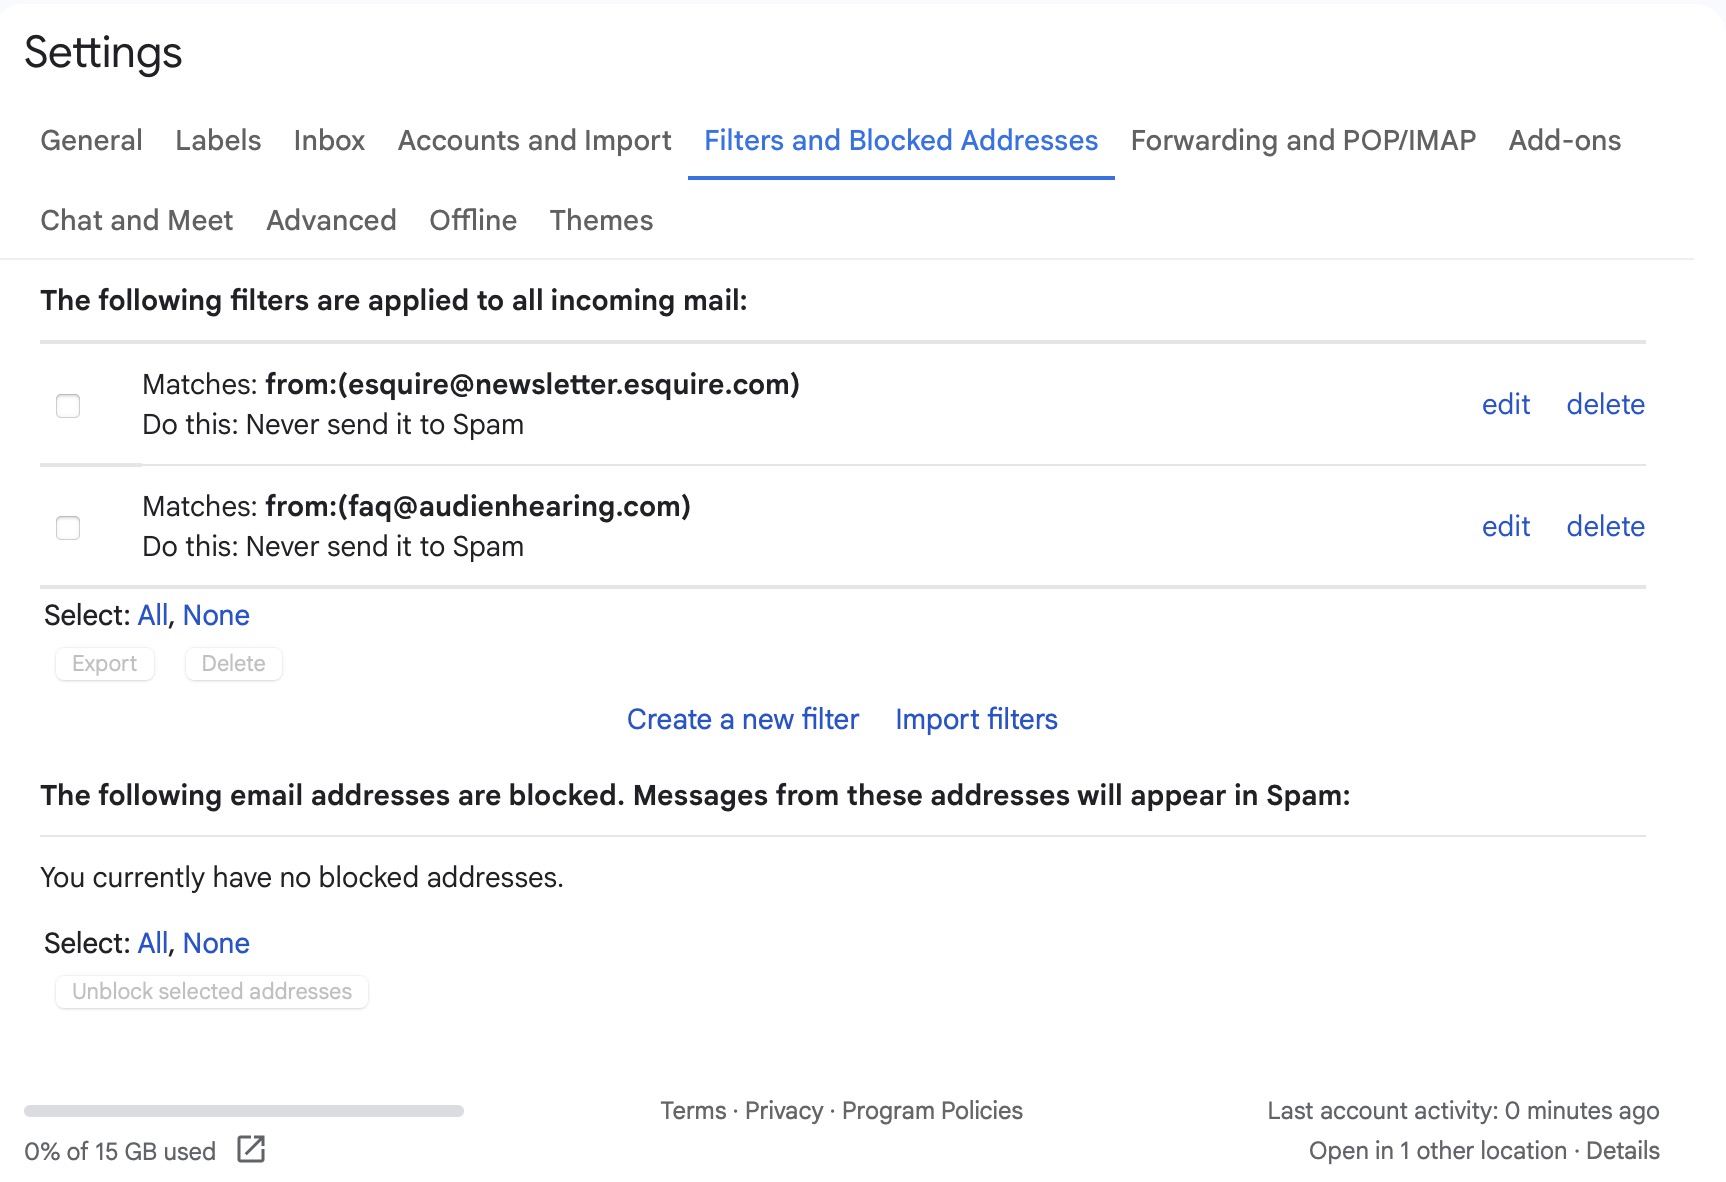1726x1182 pixels.
Task: Click Create a new filter
Action: click(742, 719)
